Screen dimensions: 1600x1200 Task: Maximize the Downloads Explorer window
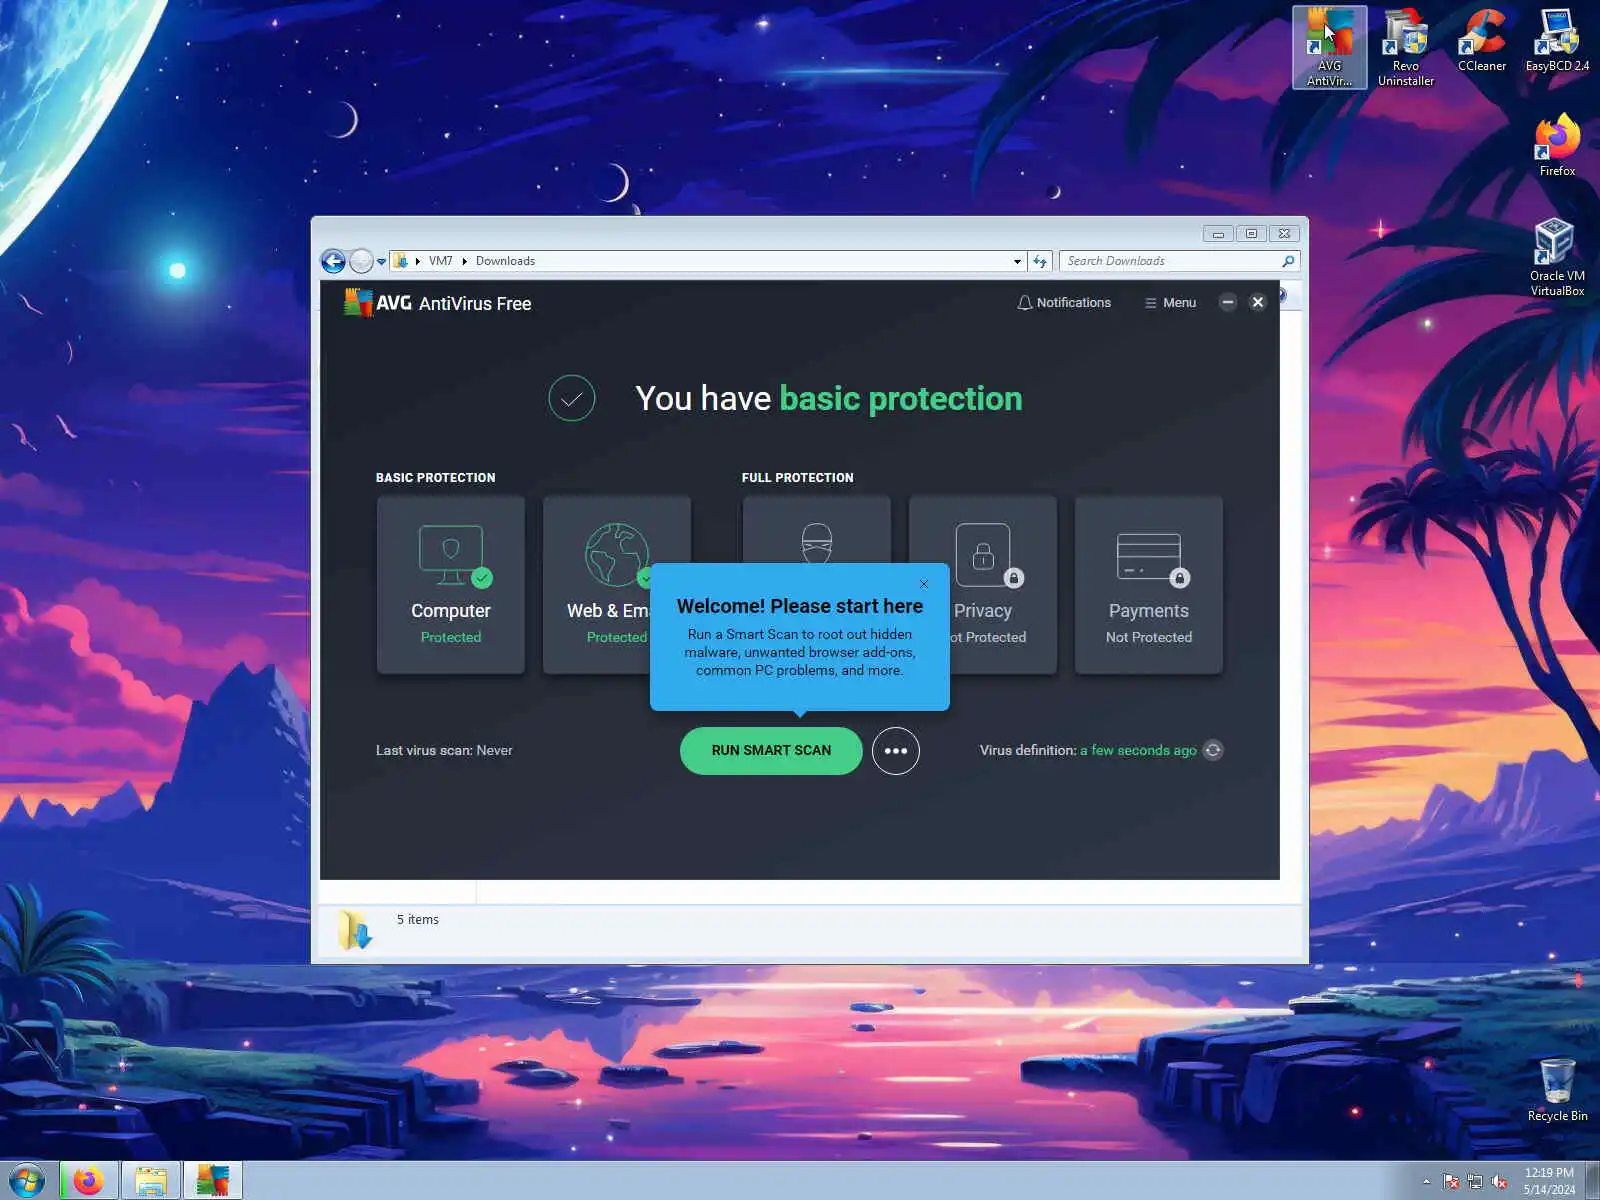pyautogui.click(x=1251, y=234)
